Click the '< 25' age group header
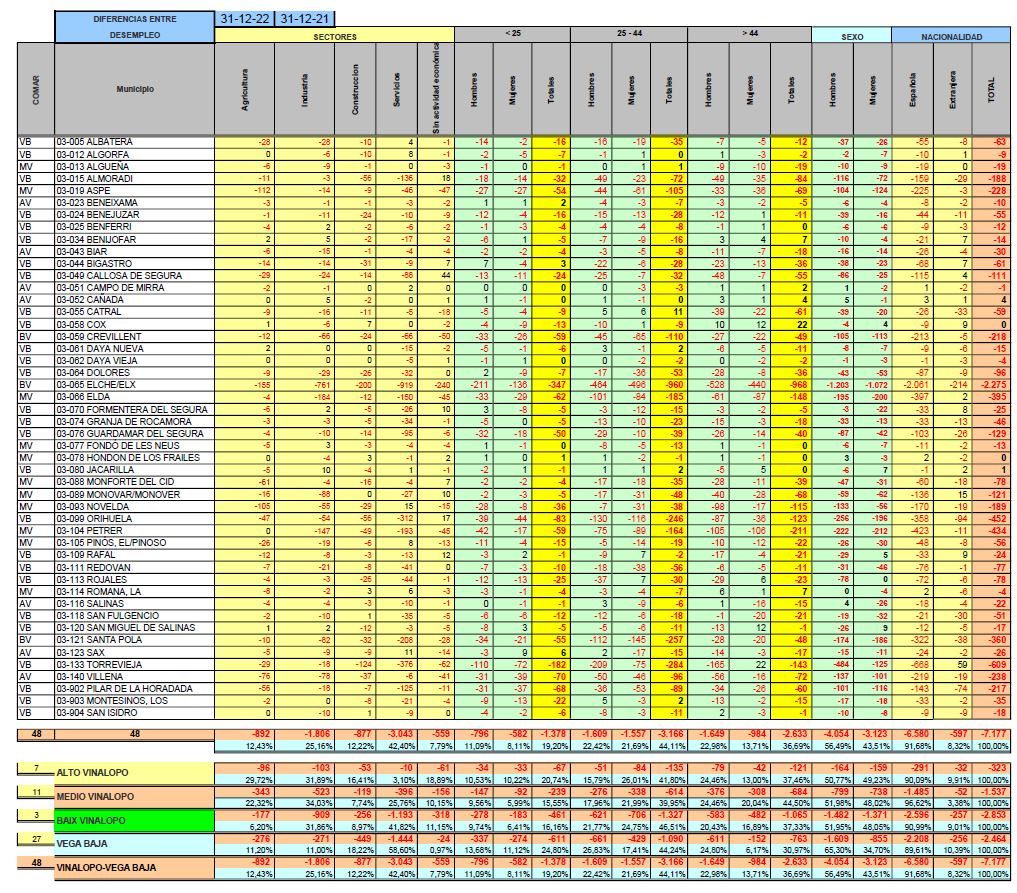This screenshot has height=893, width=1017. (x=512, y=35)
